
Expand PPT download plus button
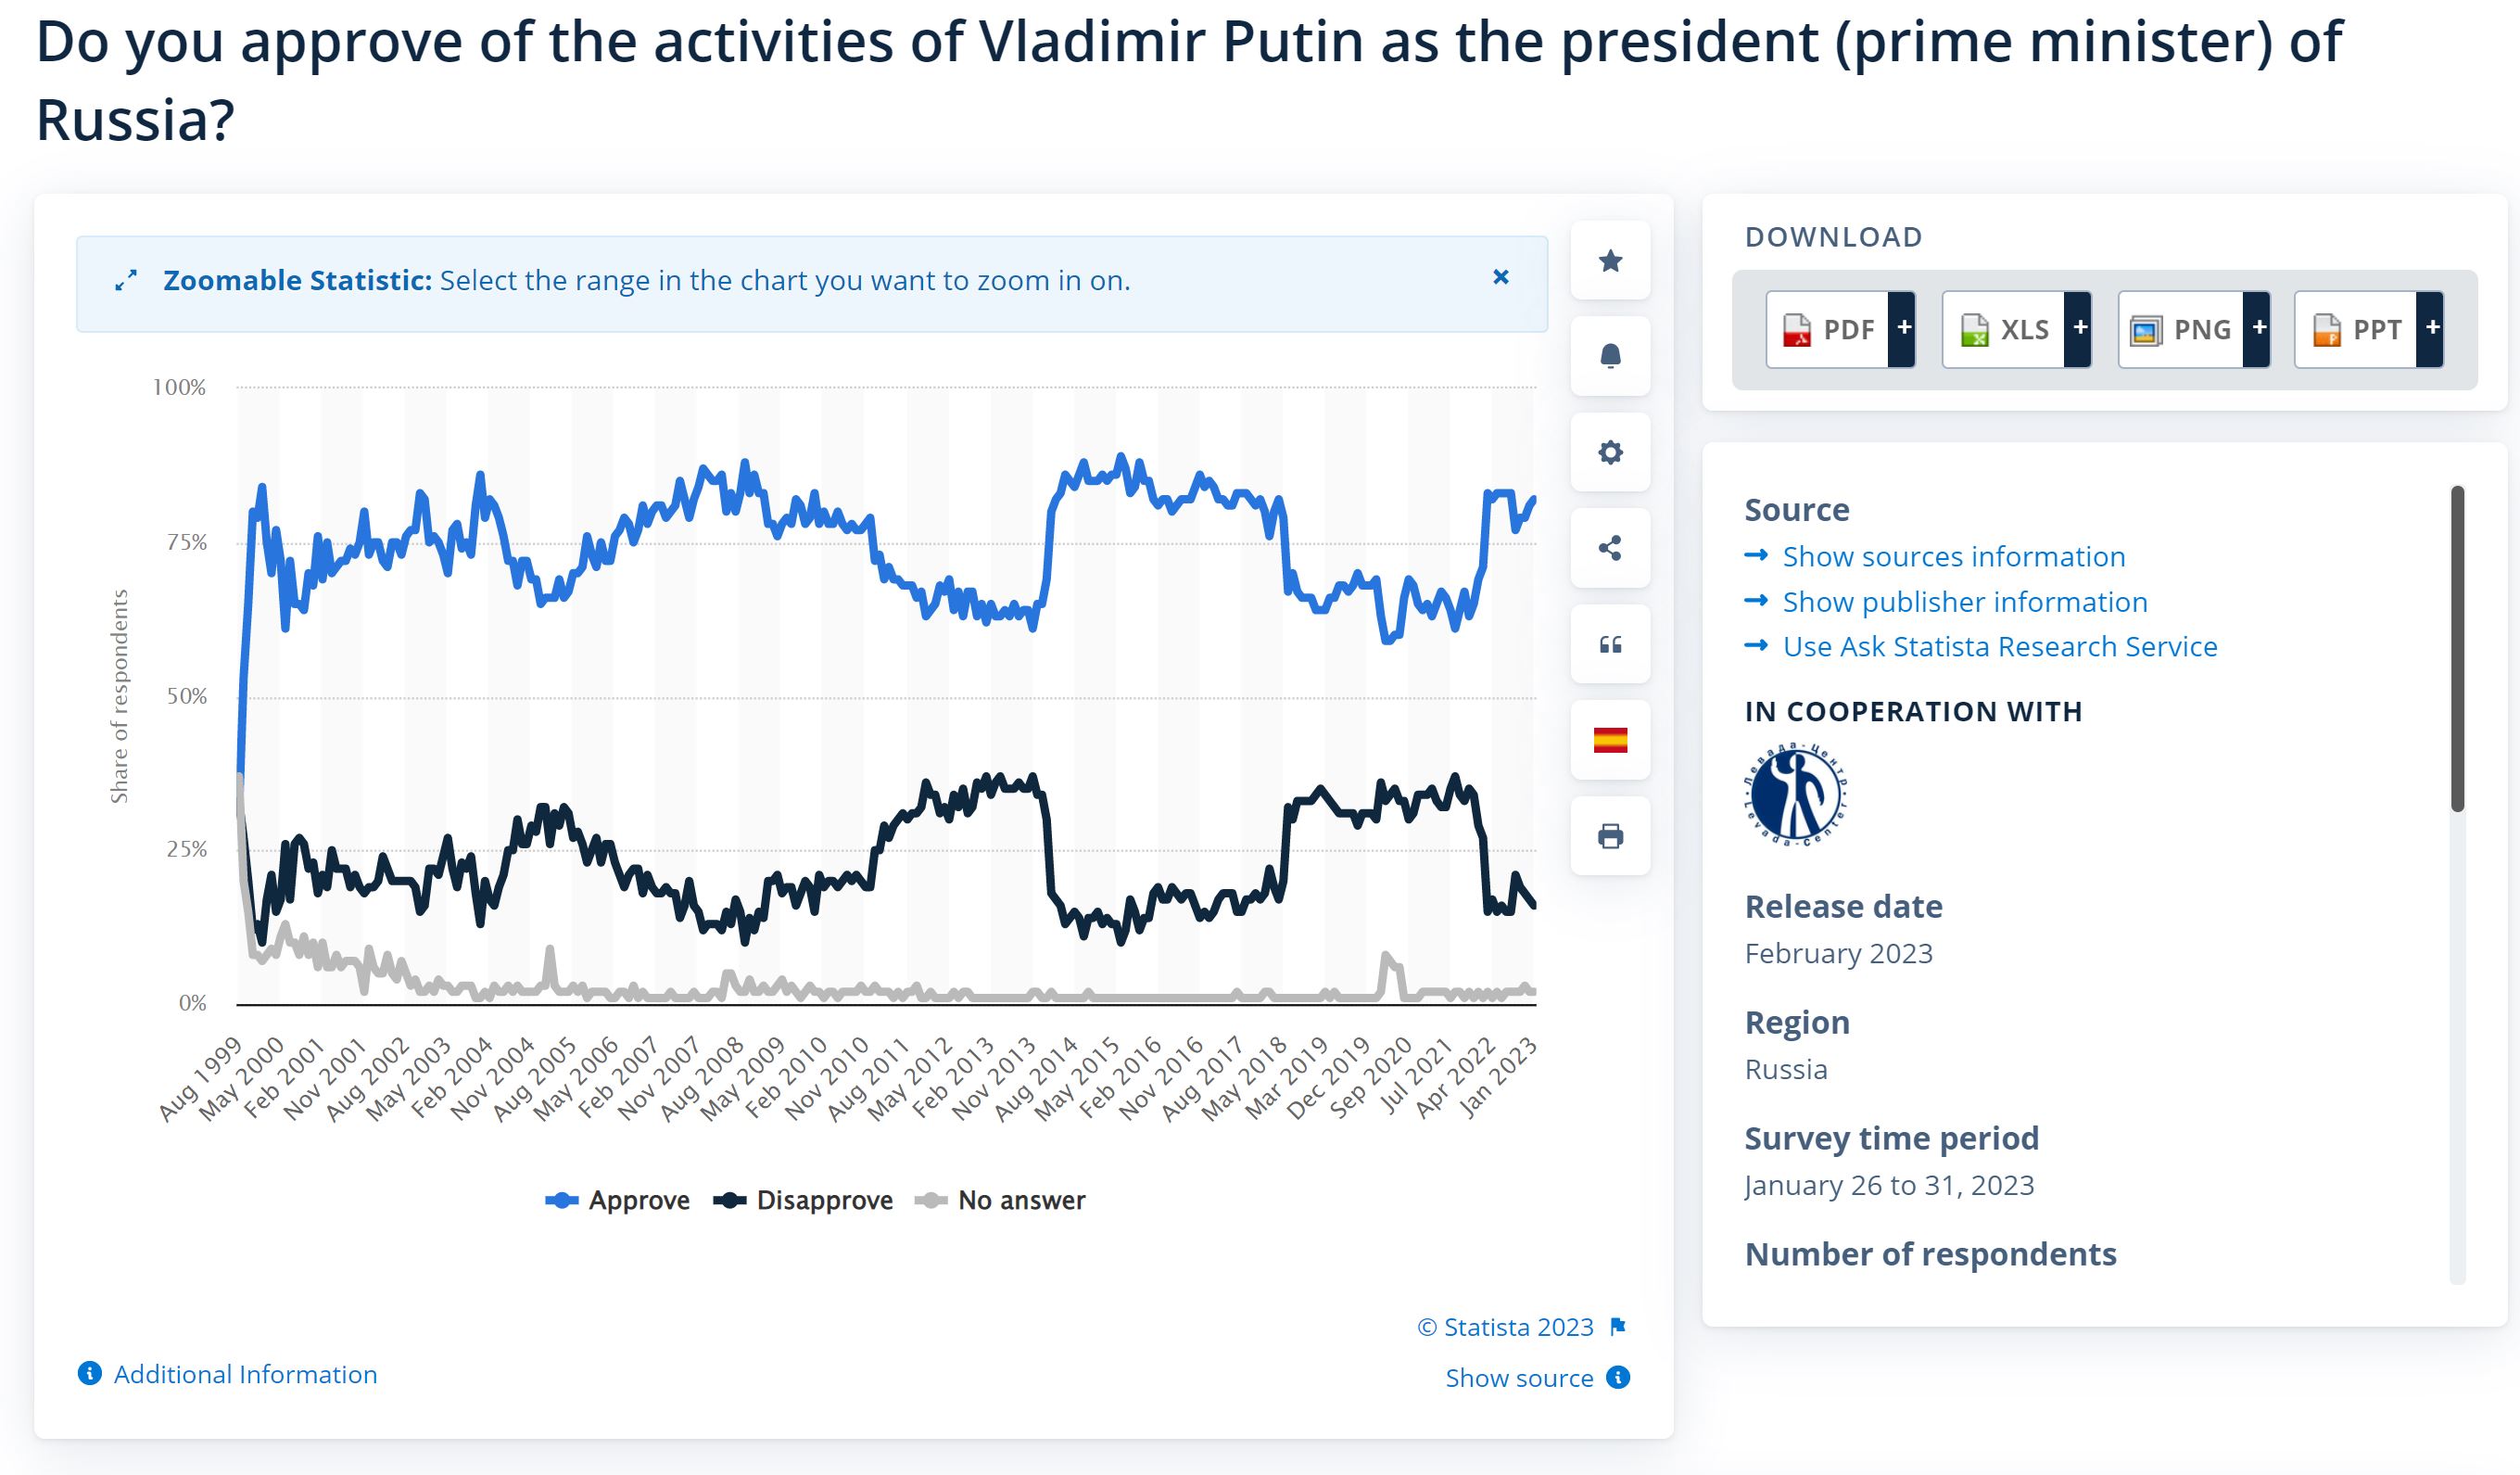tap(2432, 329)
